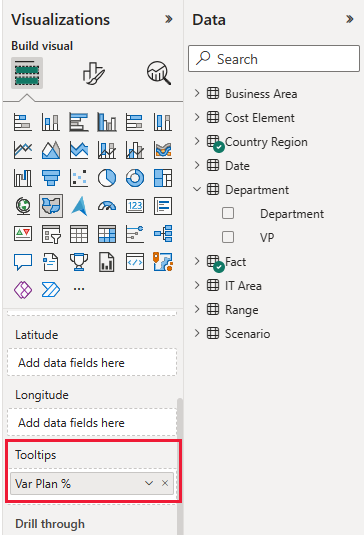Select the stacked column chart visual
This screenshot has height=535, width=364.
(x=51, y=122)
